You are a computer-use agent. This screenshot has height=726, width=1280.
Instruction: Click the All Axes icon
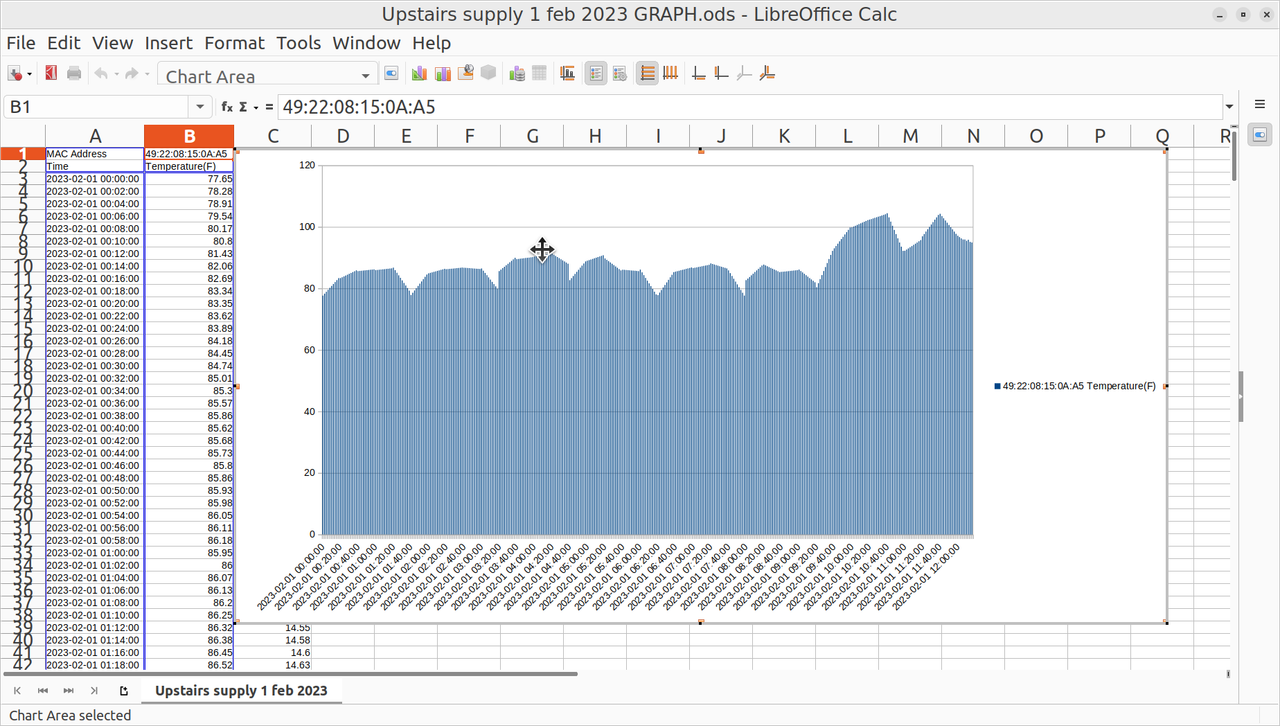pos(768,73)
